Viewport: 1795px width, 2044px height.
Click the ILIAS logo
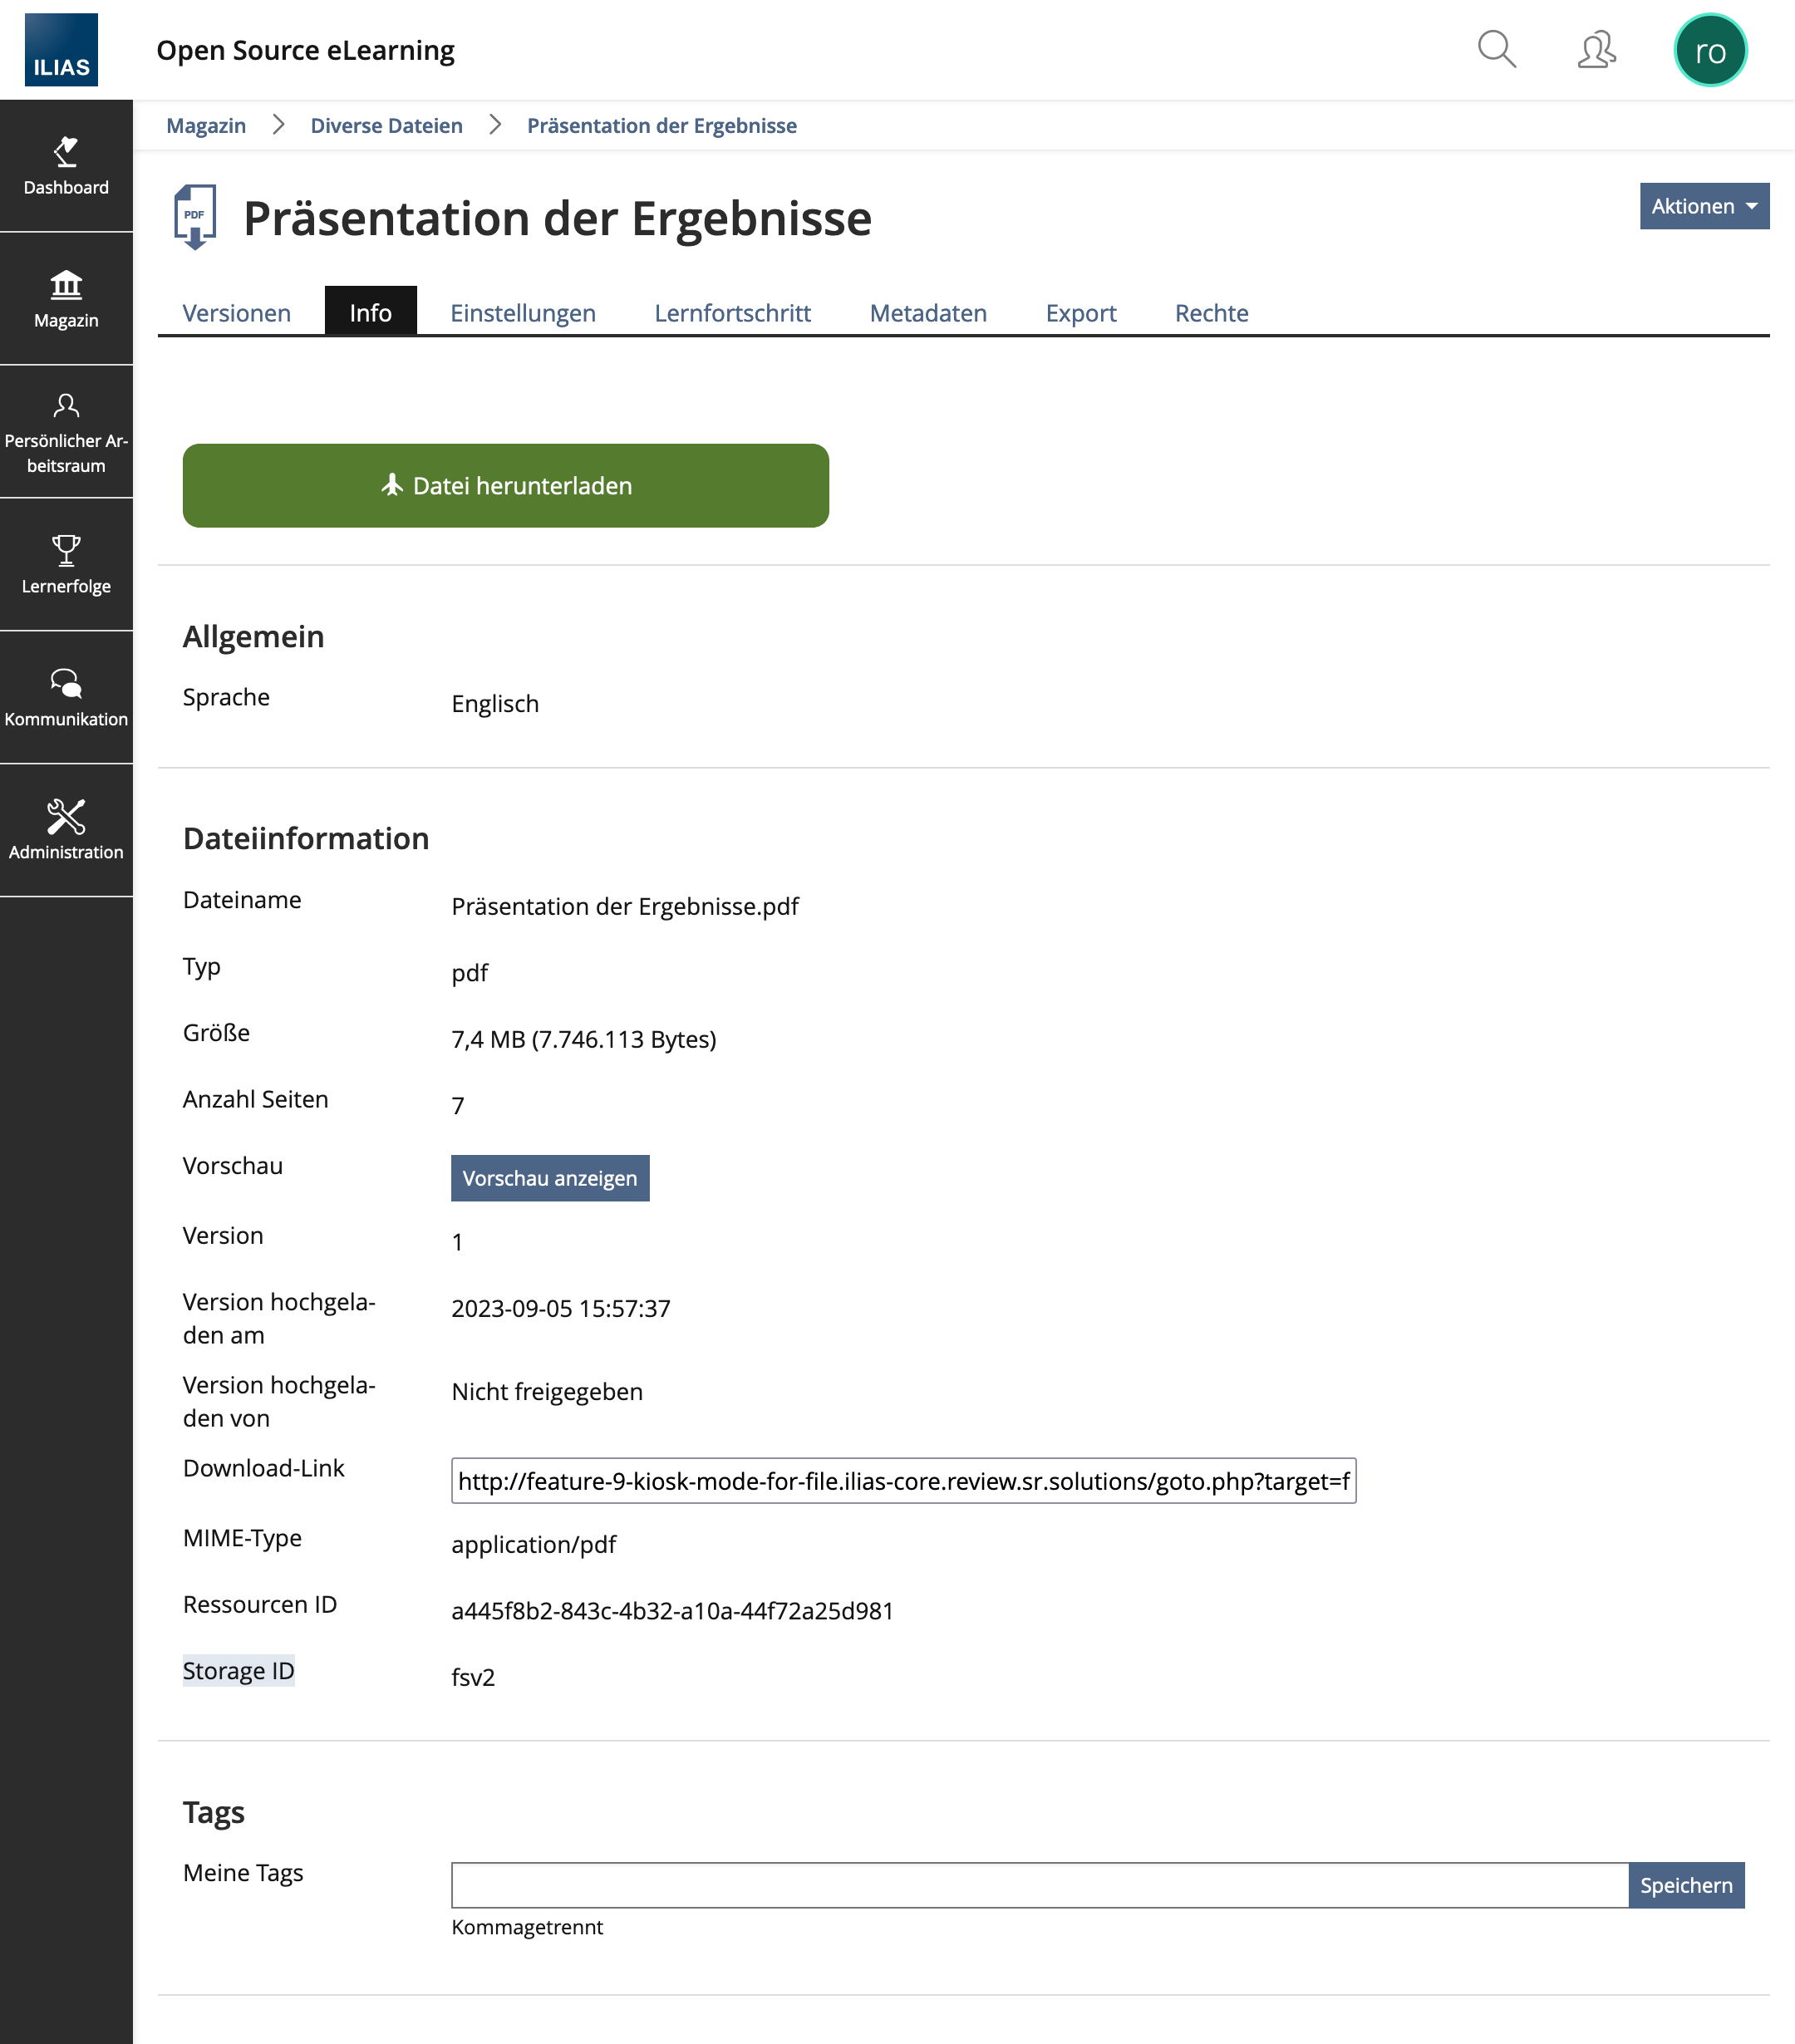[x=61, y=50]
